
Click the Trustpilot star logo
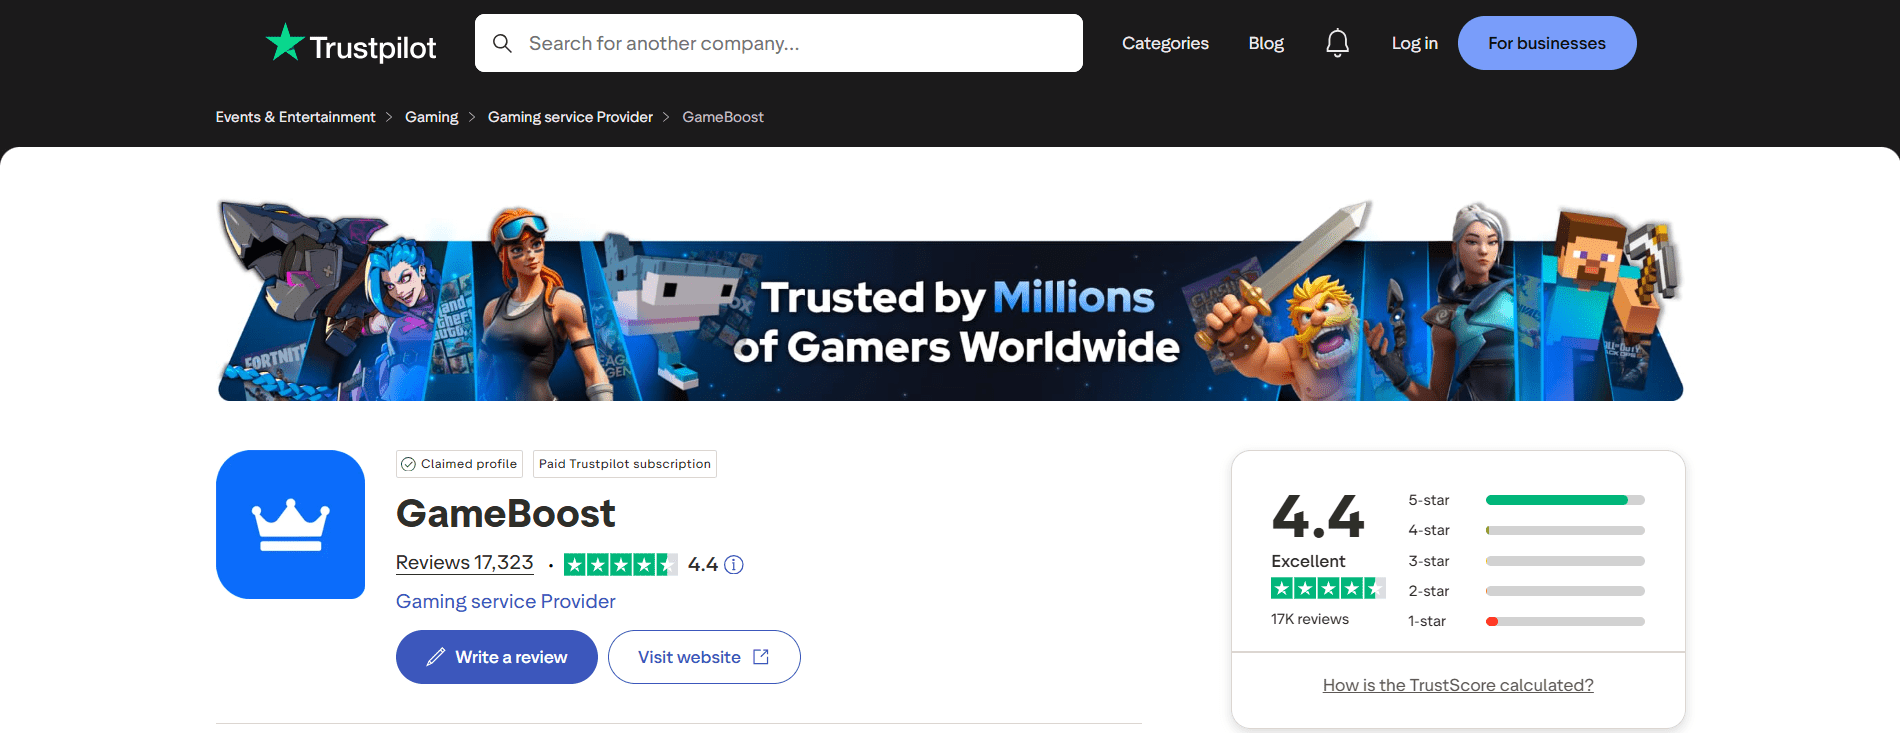tap(285, 43)
